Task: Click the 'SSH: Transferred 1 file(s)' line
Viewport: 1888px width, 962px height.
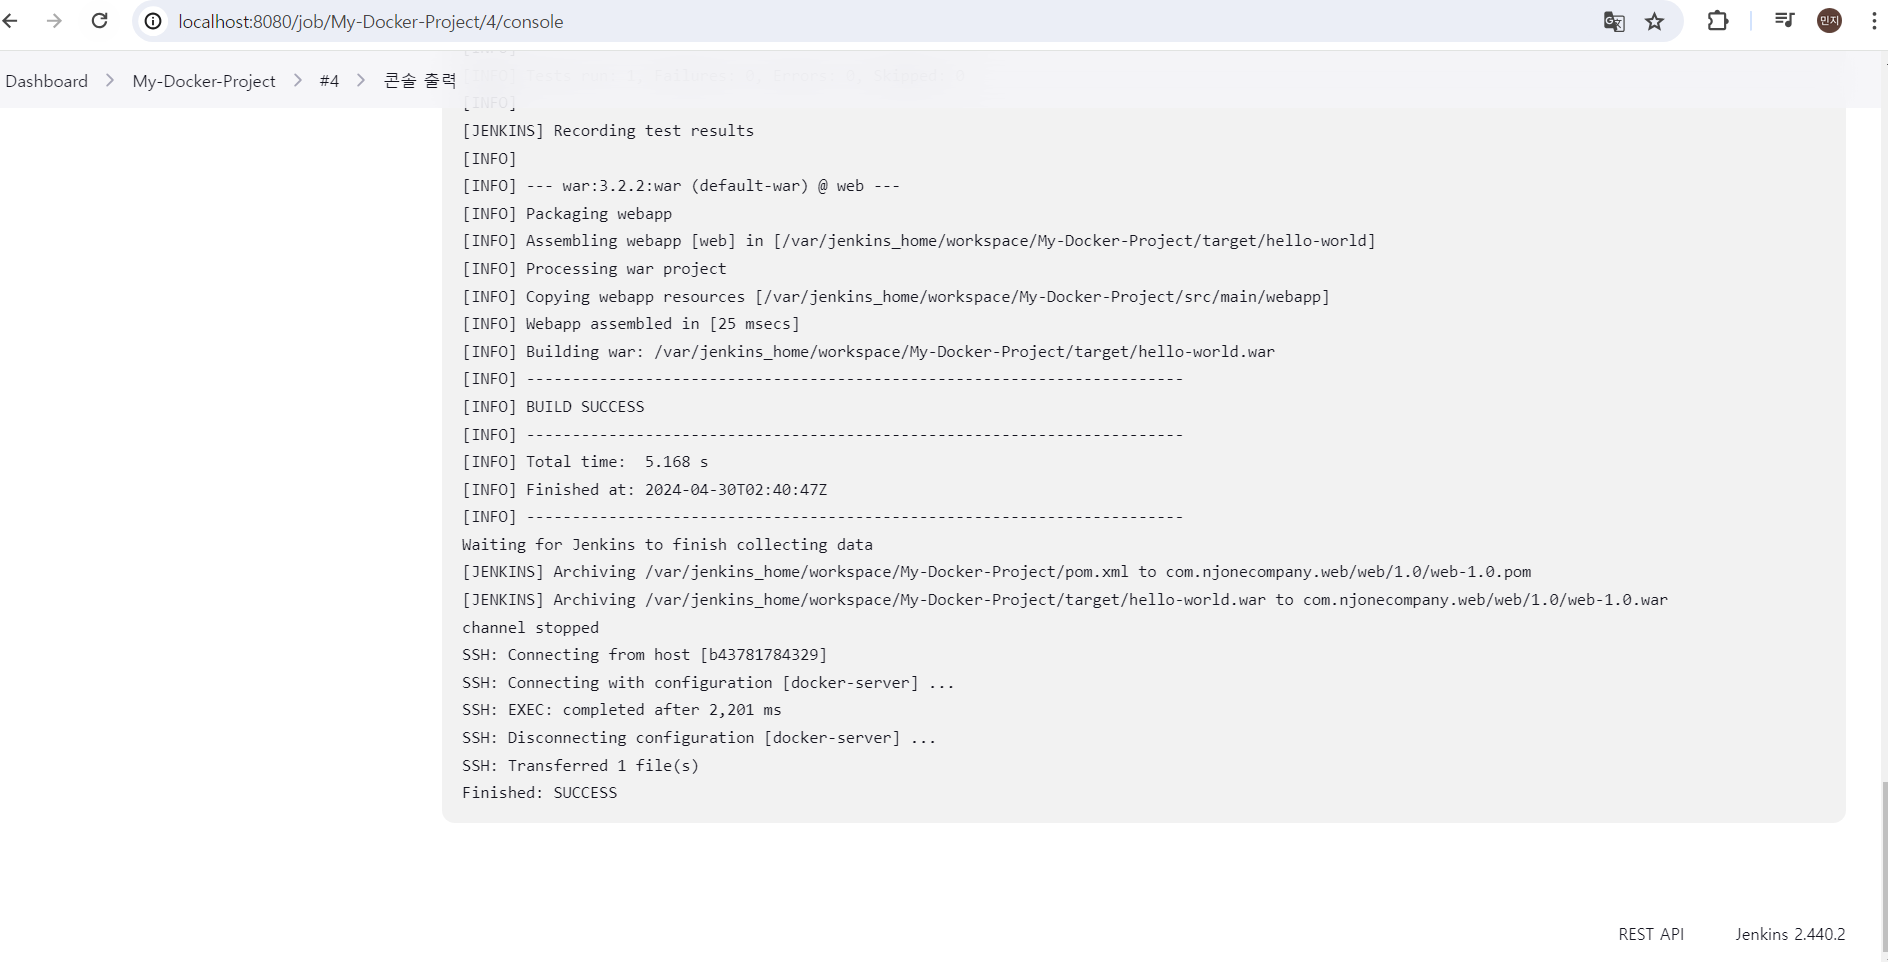Action: [581, 766]
